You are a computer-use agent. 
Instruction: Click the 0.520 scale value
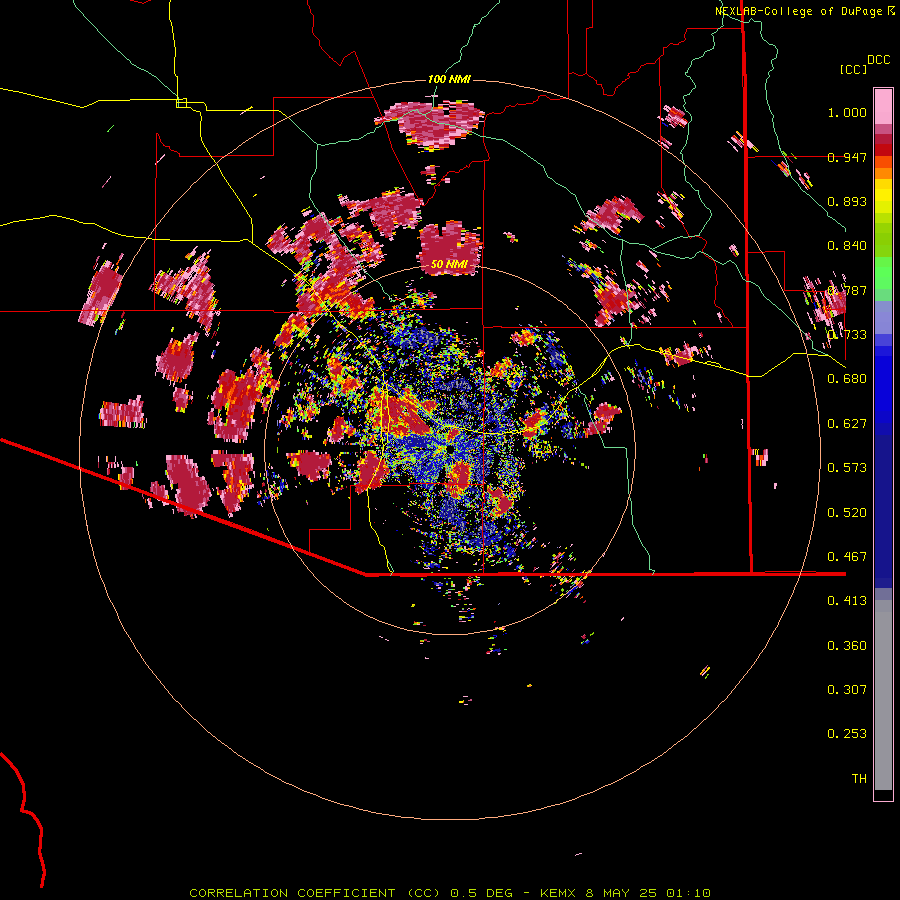(847, 513)
